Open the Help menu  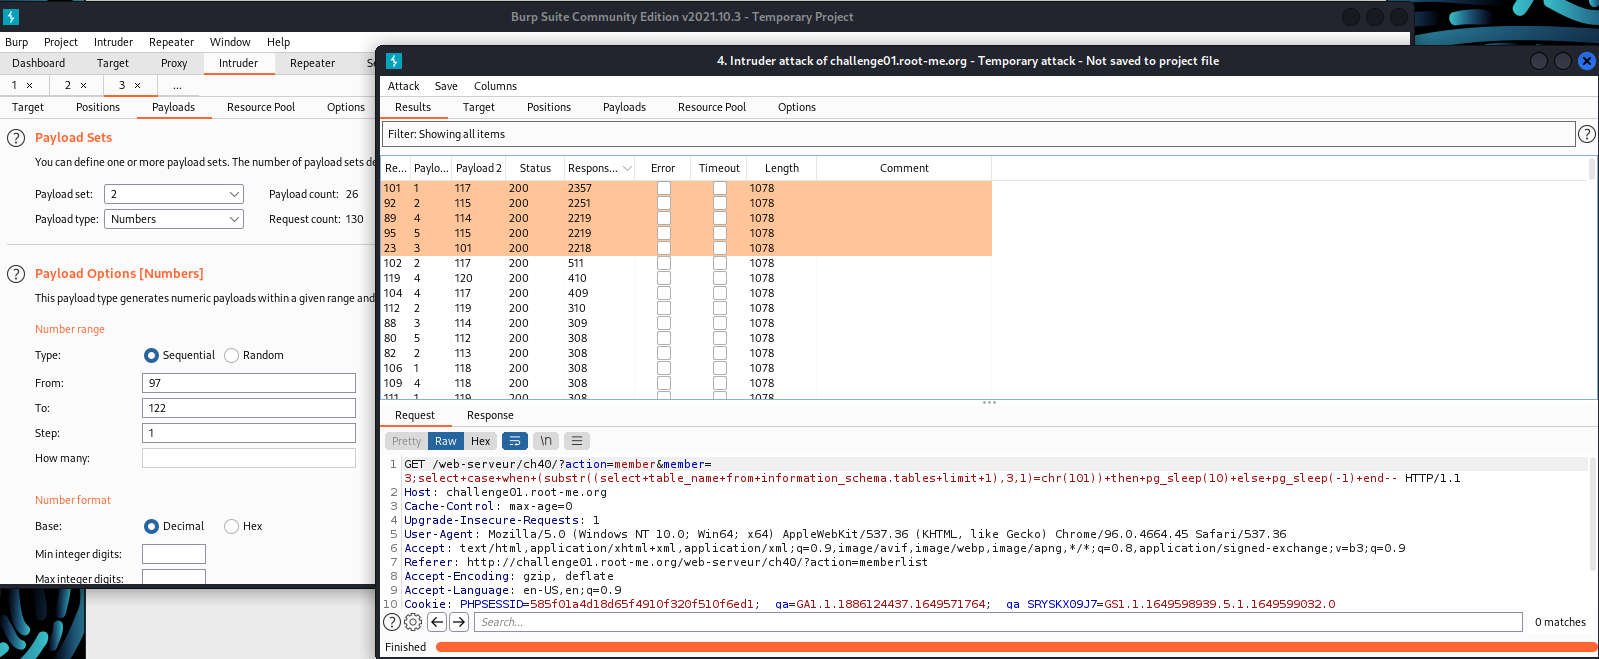(x=278, y=42)
